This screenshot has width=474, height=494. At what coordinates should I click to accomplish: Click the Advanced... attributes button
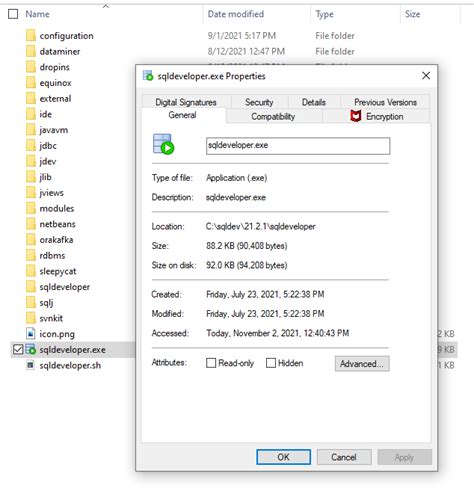pyautogui.click(x=362, y=364)
